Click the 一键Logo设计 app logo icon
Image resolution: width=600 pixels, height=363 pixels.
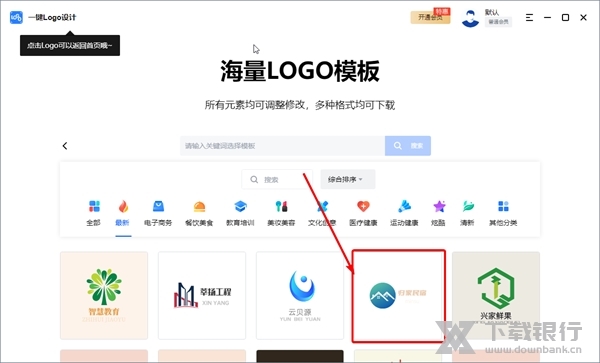click(16, 17)
